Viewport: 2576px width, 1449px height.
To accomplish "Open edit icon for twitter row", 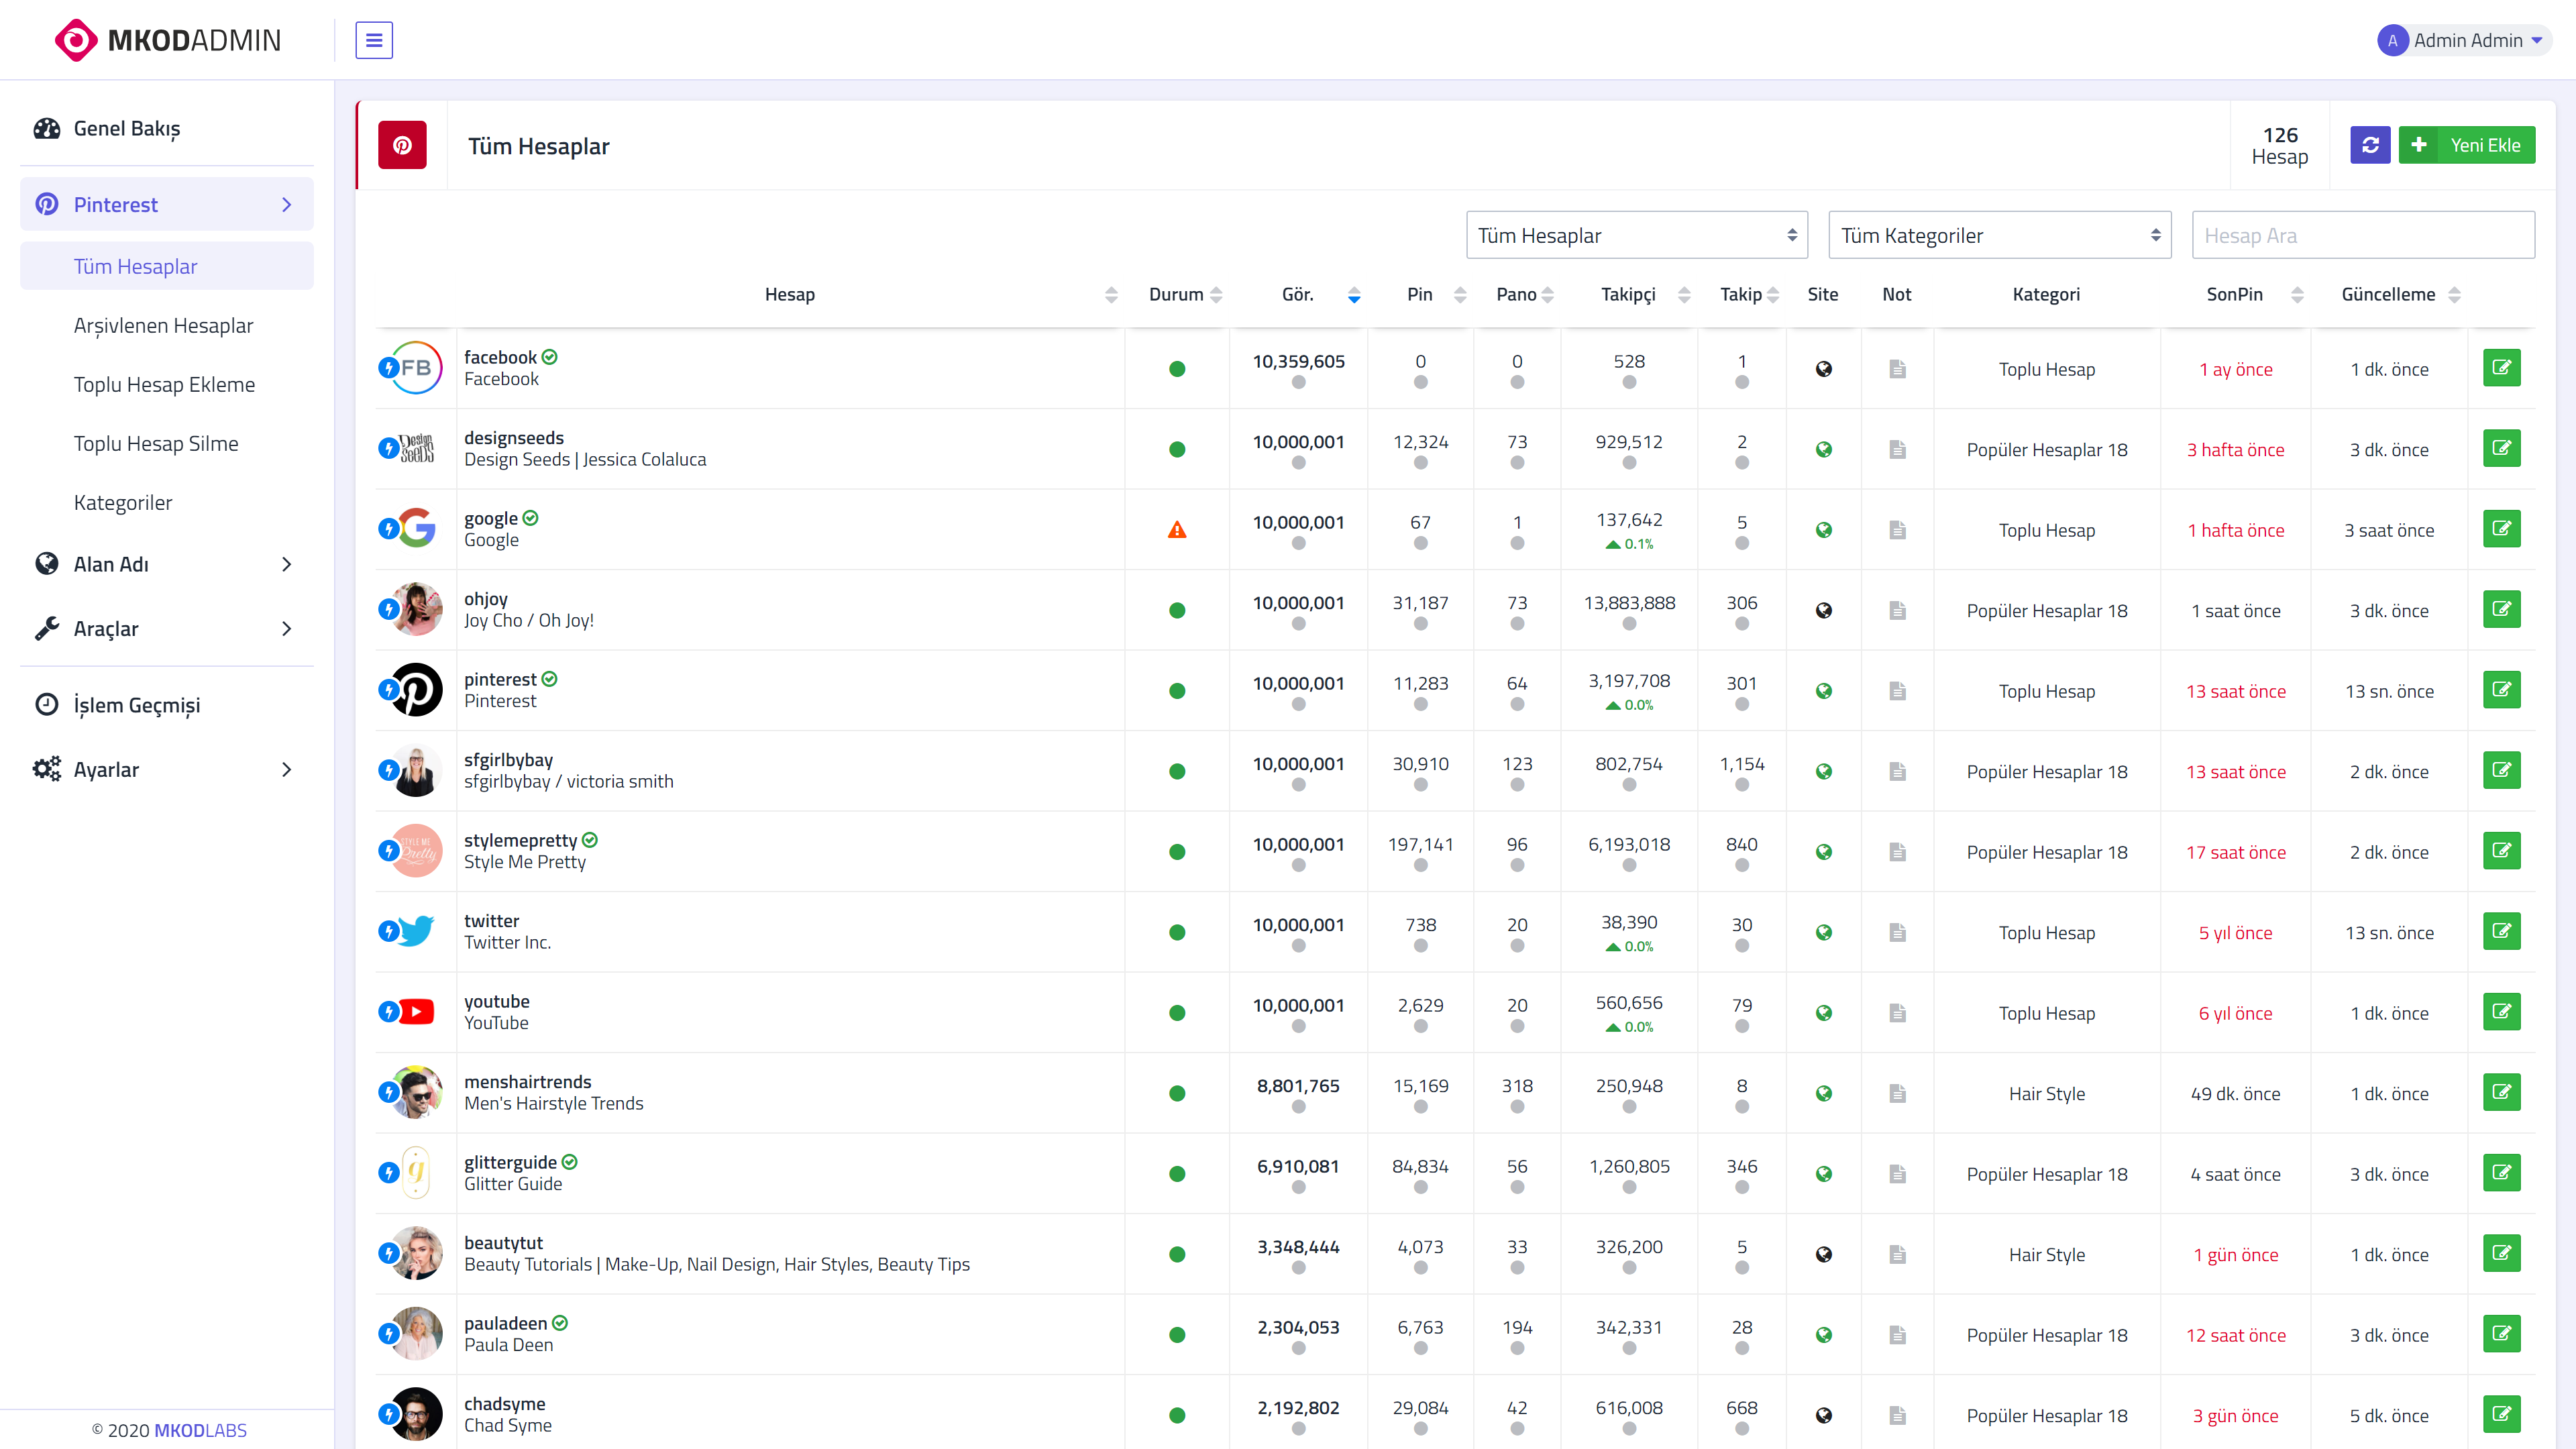I will tap(2501, 931).
